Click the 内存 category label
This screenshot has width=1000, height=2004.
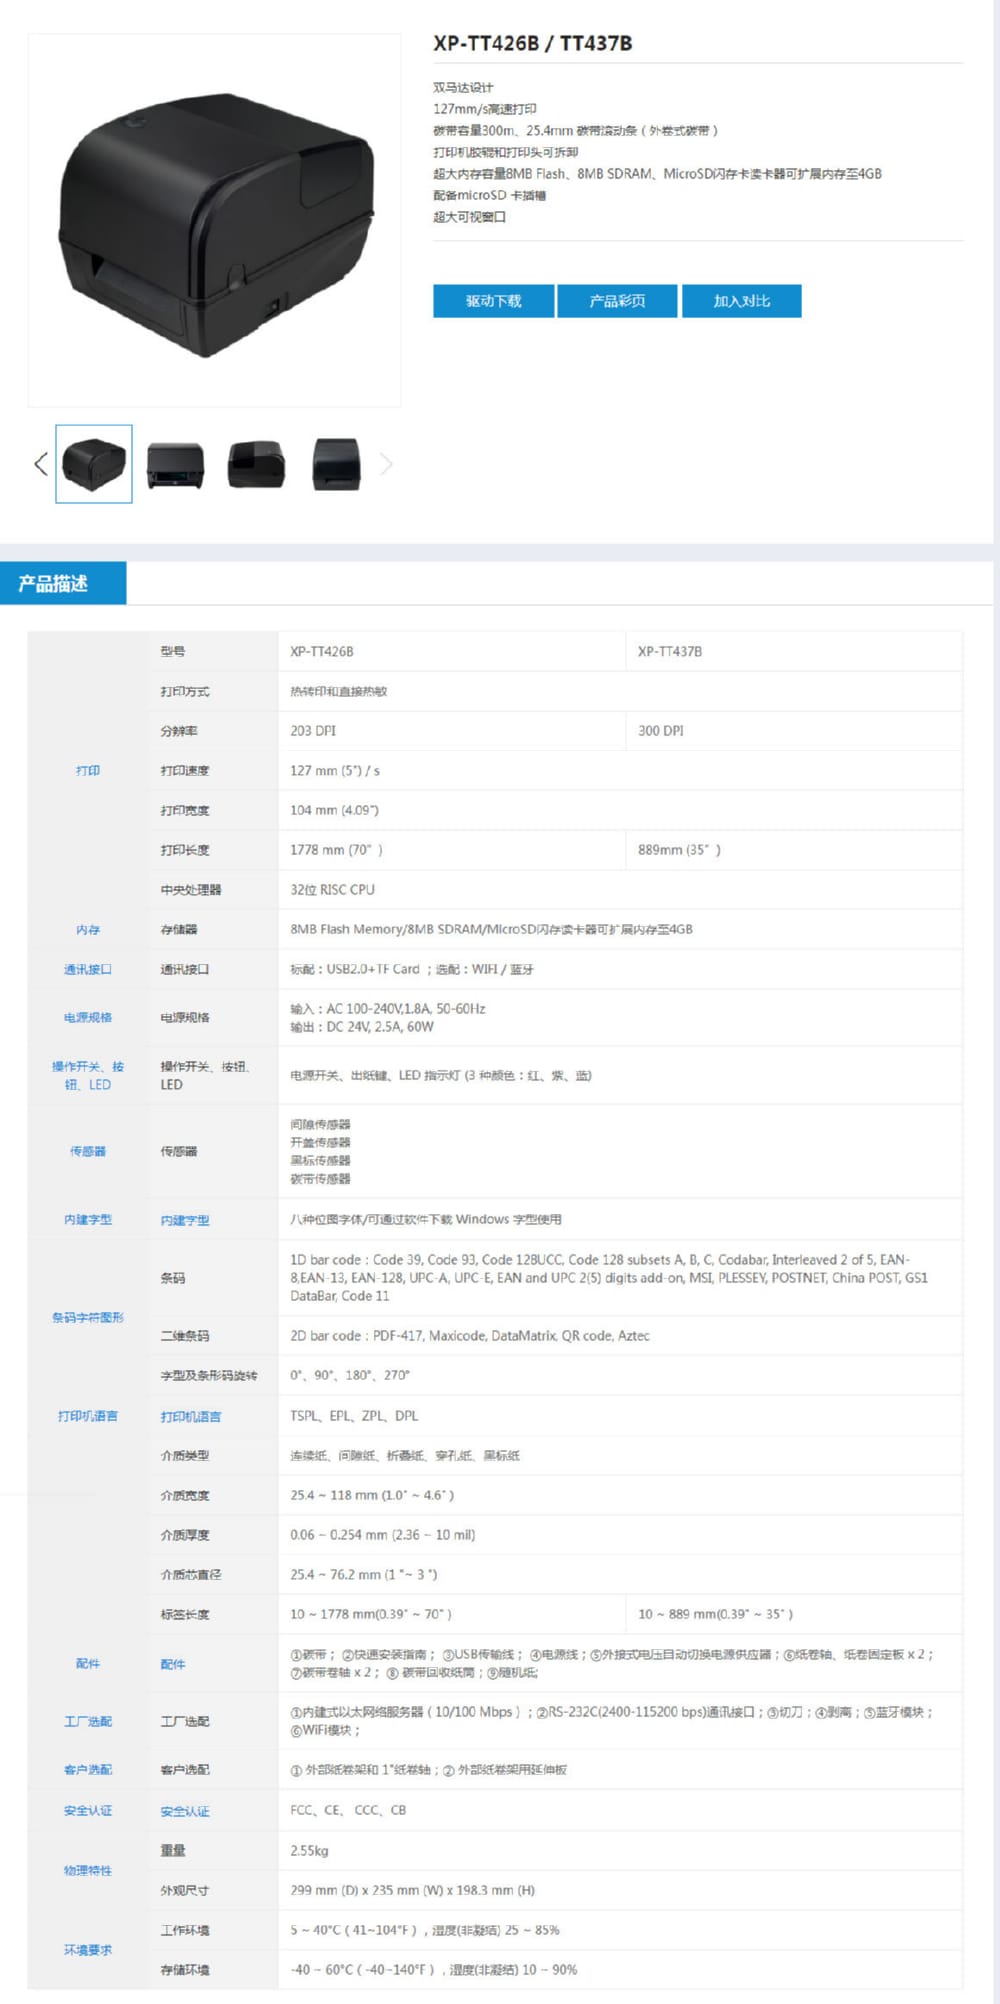click(x=88, y=930)
